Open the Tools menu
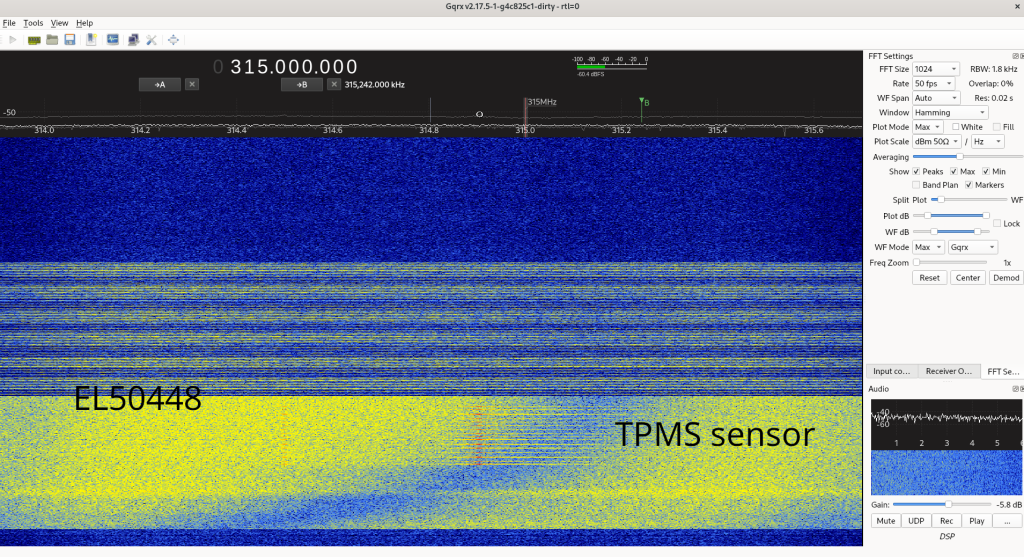The height and width of the screenshot is (557, 1024). click(x=33, y=23)
